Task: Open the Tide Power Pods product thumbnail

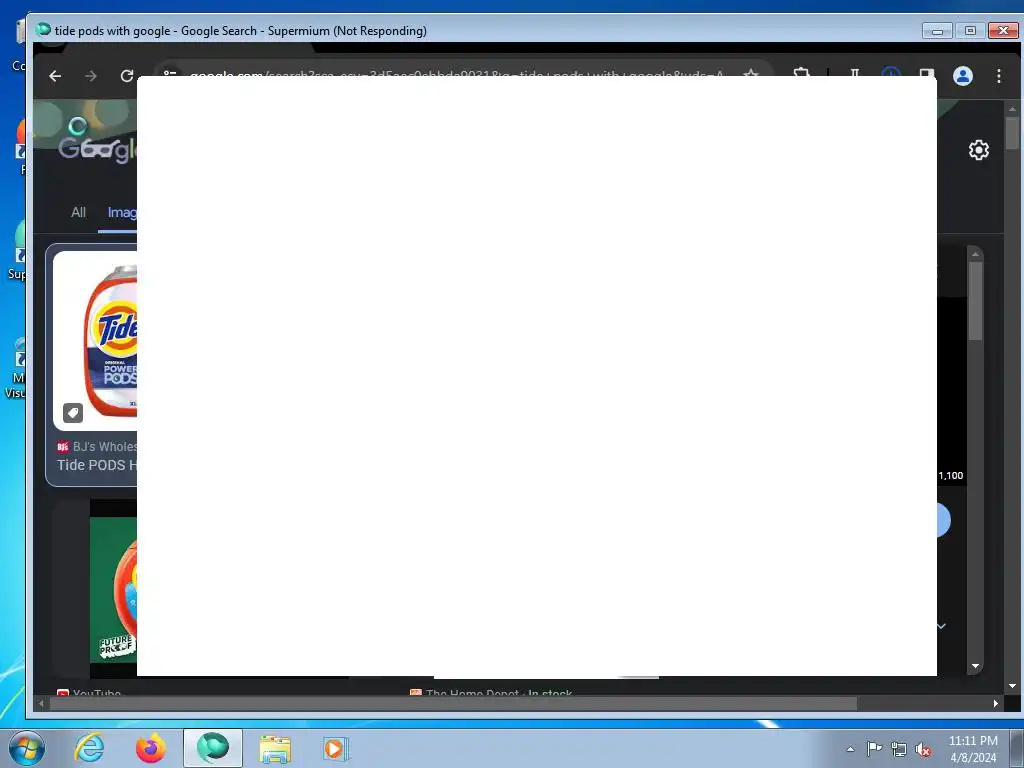Action: [95, 340]
